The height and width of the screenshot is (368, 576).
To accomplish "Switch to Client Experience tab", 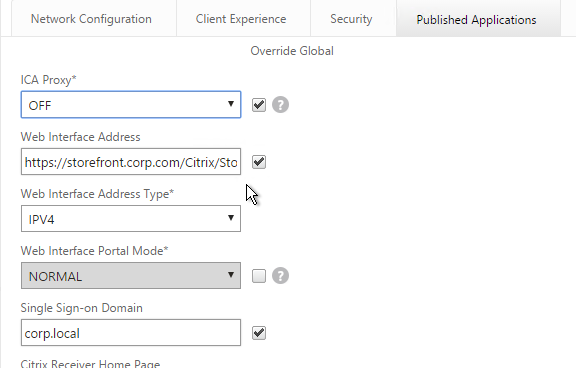I will [x=241, y=19].
